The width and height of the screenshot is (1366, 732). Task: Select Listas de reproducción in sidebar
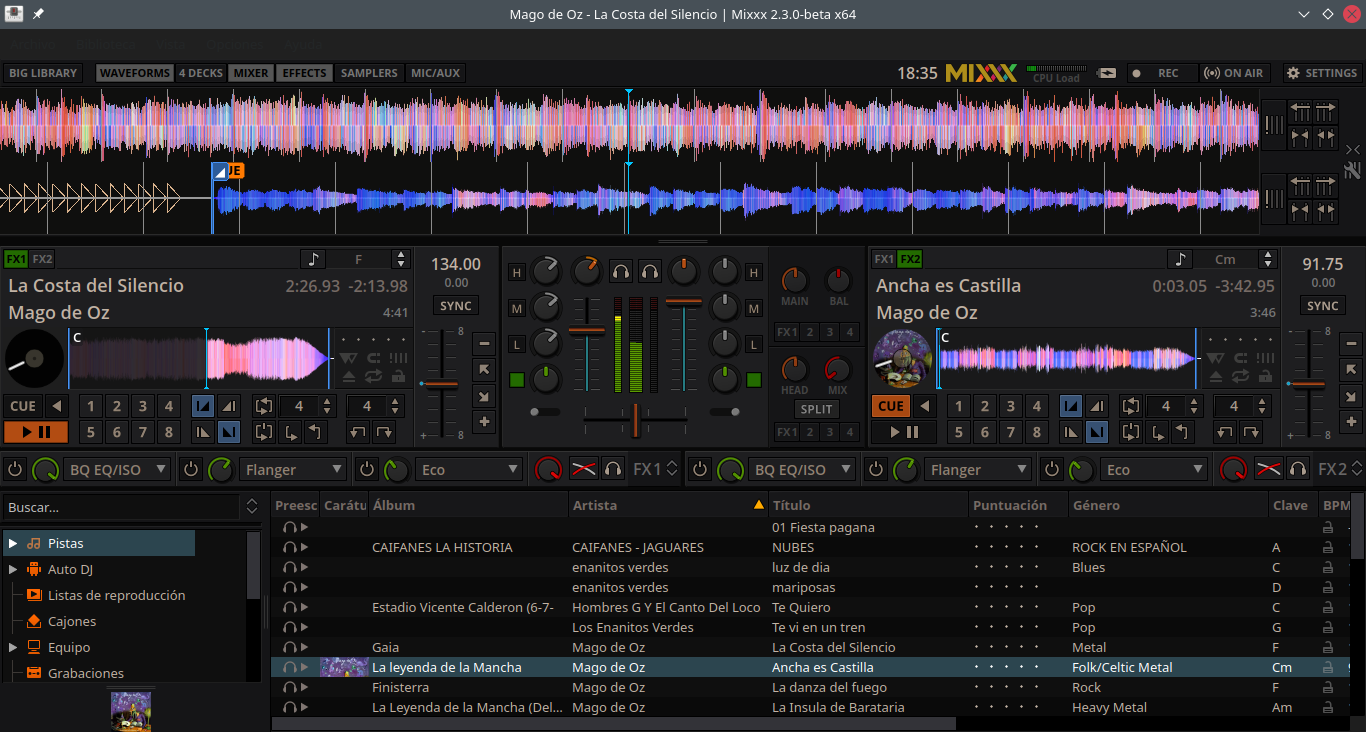pos(116,595)
